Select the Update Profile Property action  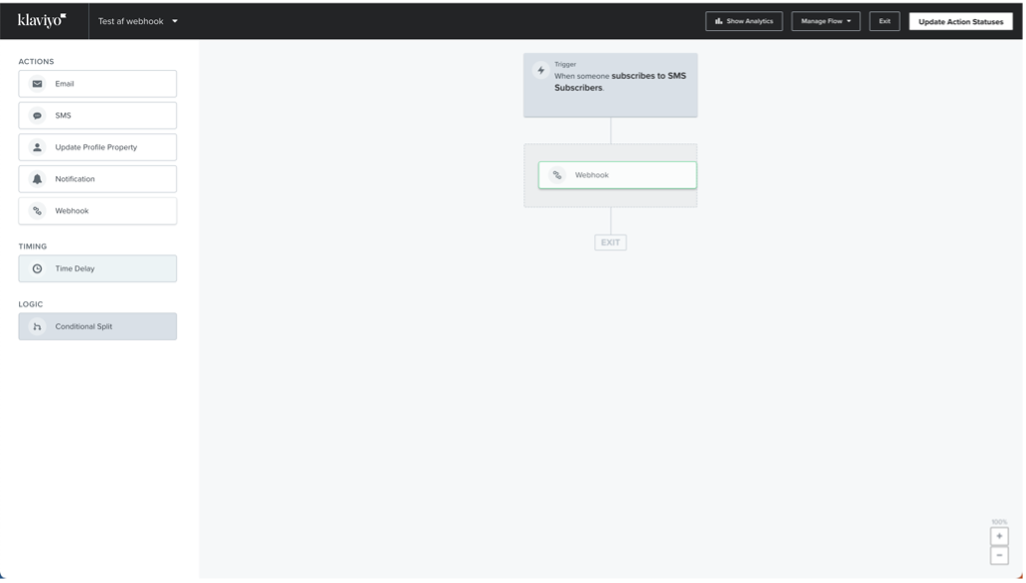click(x=97, y=147)
